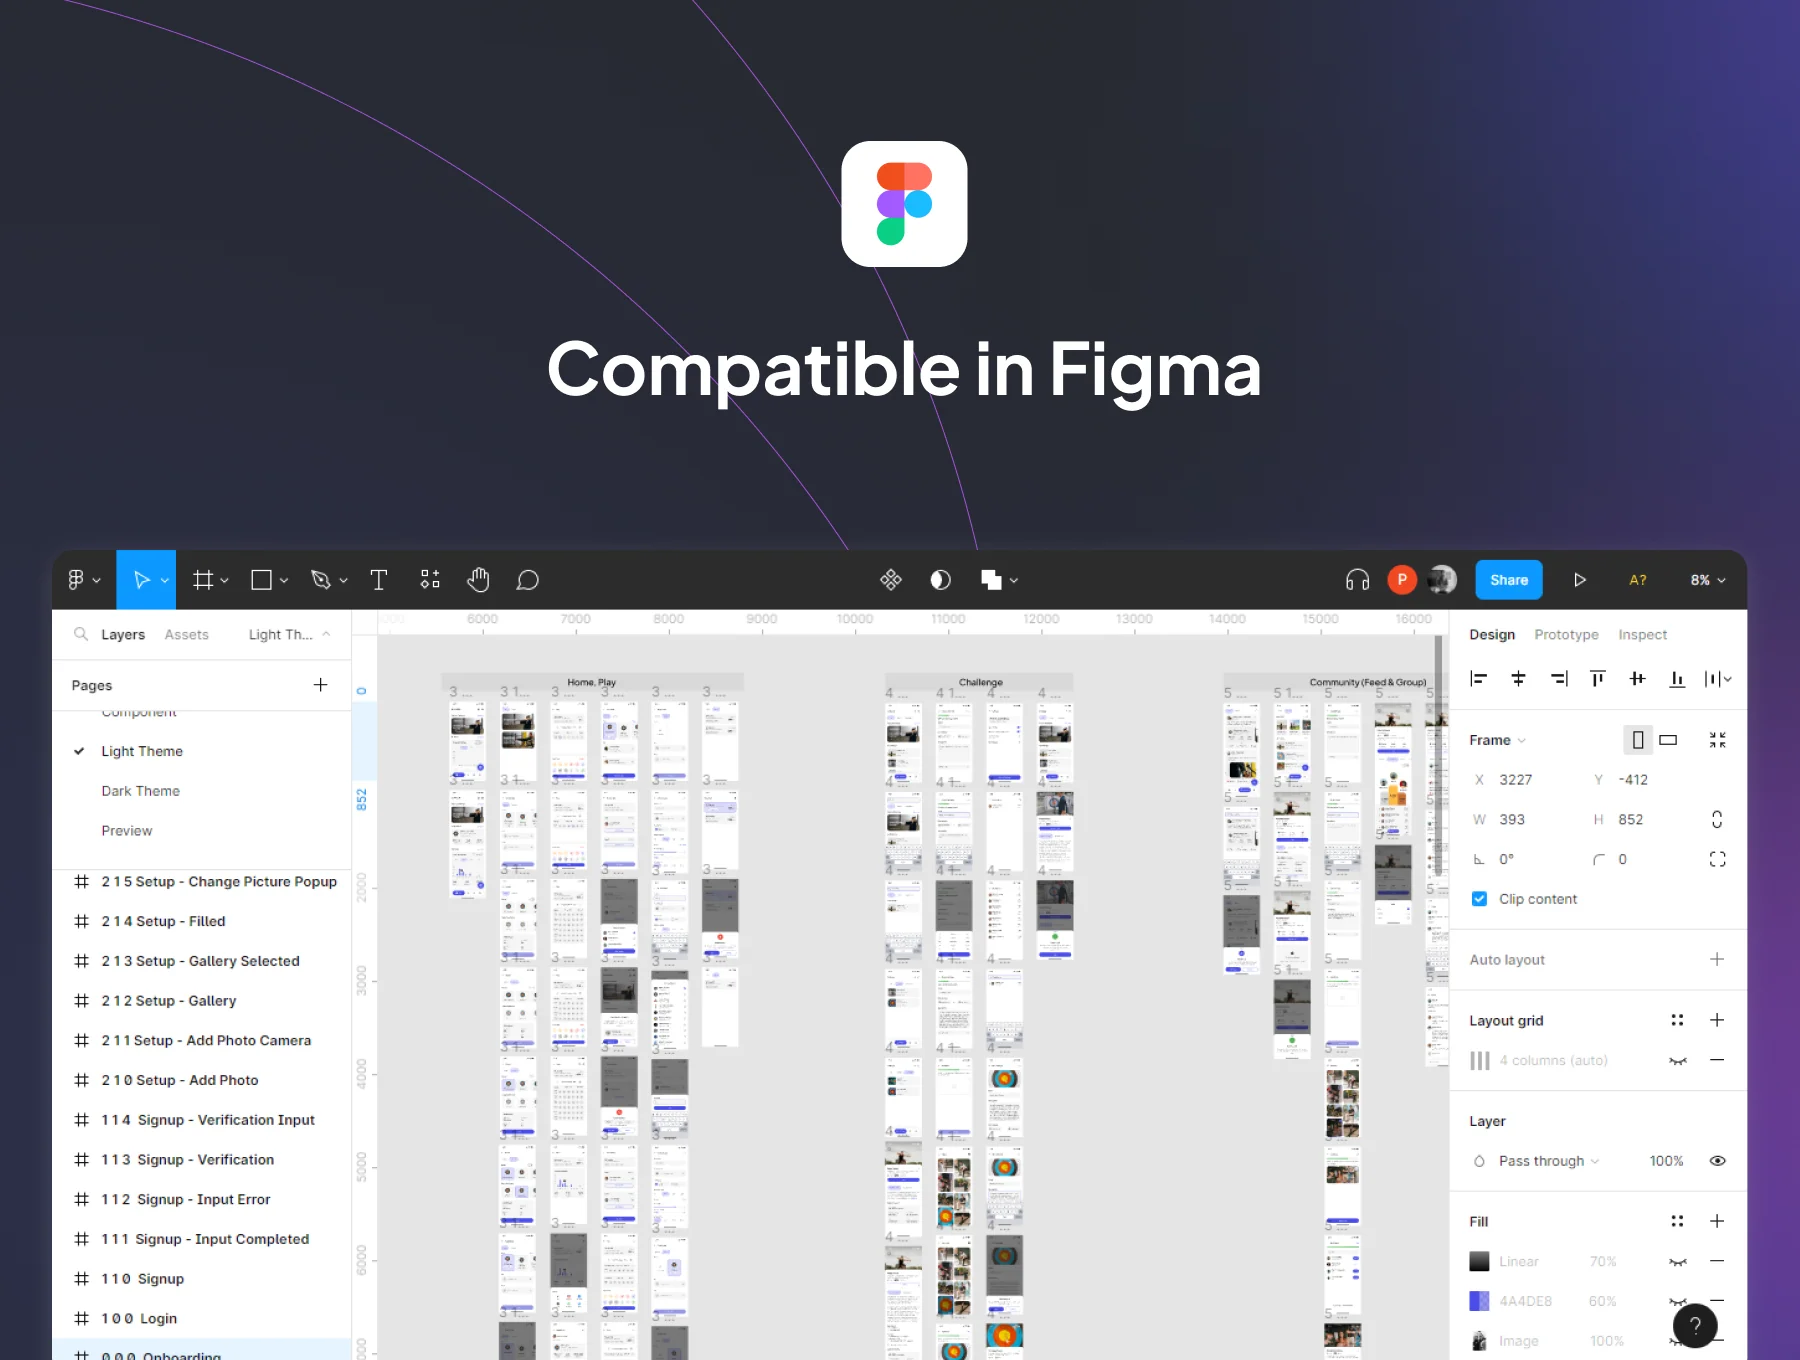Open the Fill styles icon
Image resolution: width=1800 pixels, height=1360 pixels.
pos(1677,1221)
